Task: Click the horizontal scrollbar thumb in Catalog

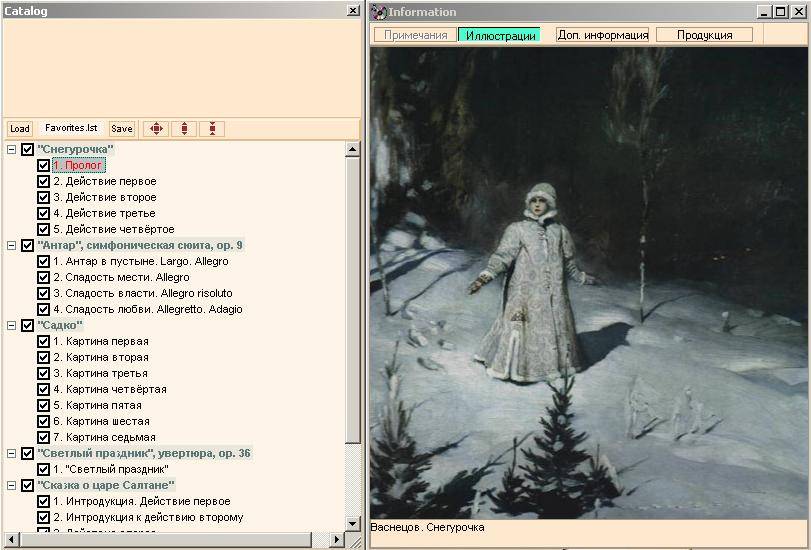Action: [166, 539]
